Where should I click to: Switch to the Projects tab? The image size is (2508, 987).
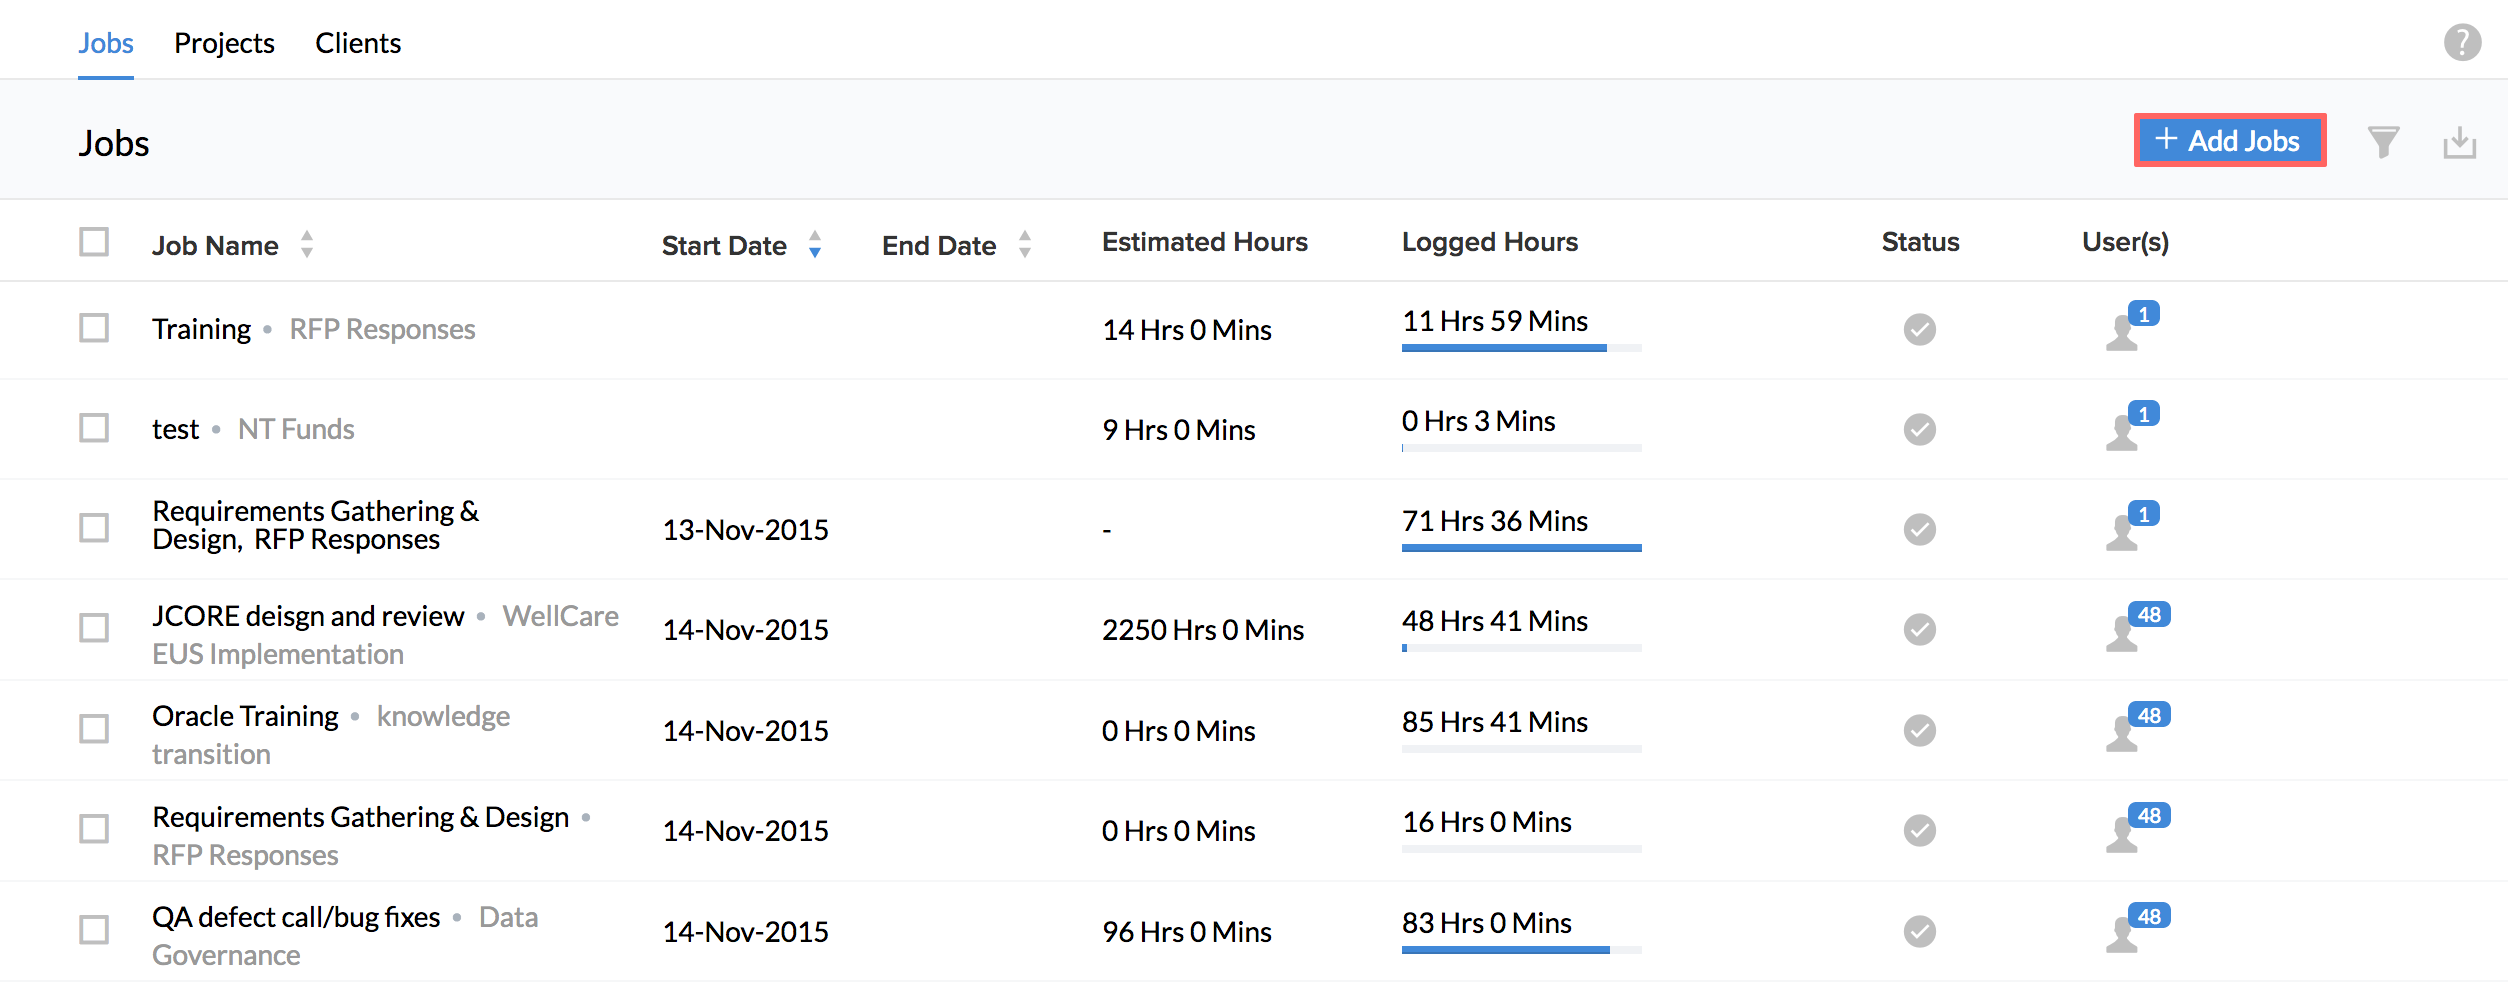pos(224,44)
